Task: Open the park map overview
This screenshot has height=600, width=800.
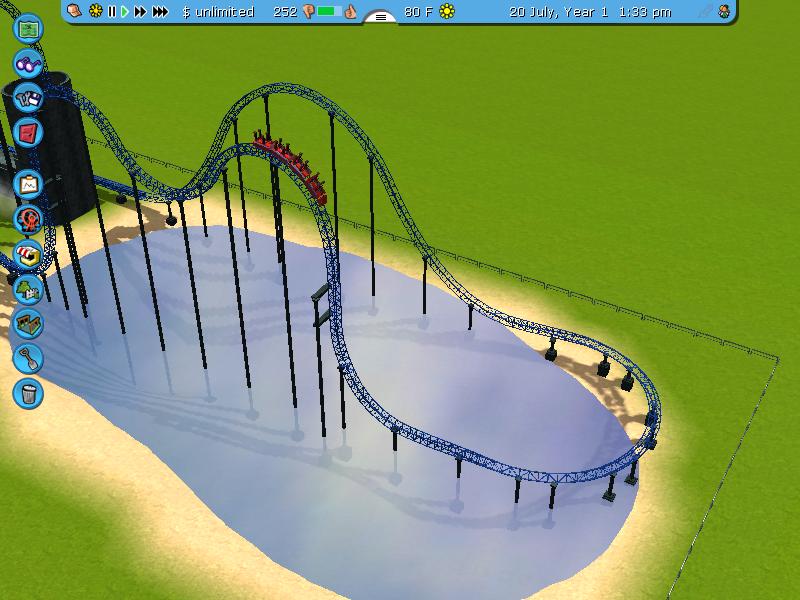Action: (x=28, y=29)
